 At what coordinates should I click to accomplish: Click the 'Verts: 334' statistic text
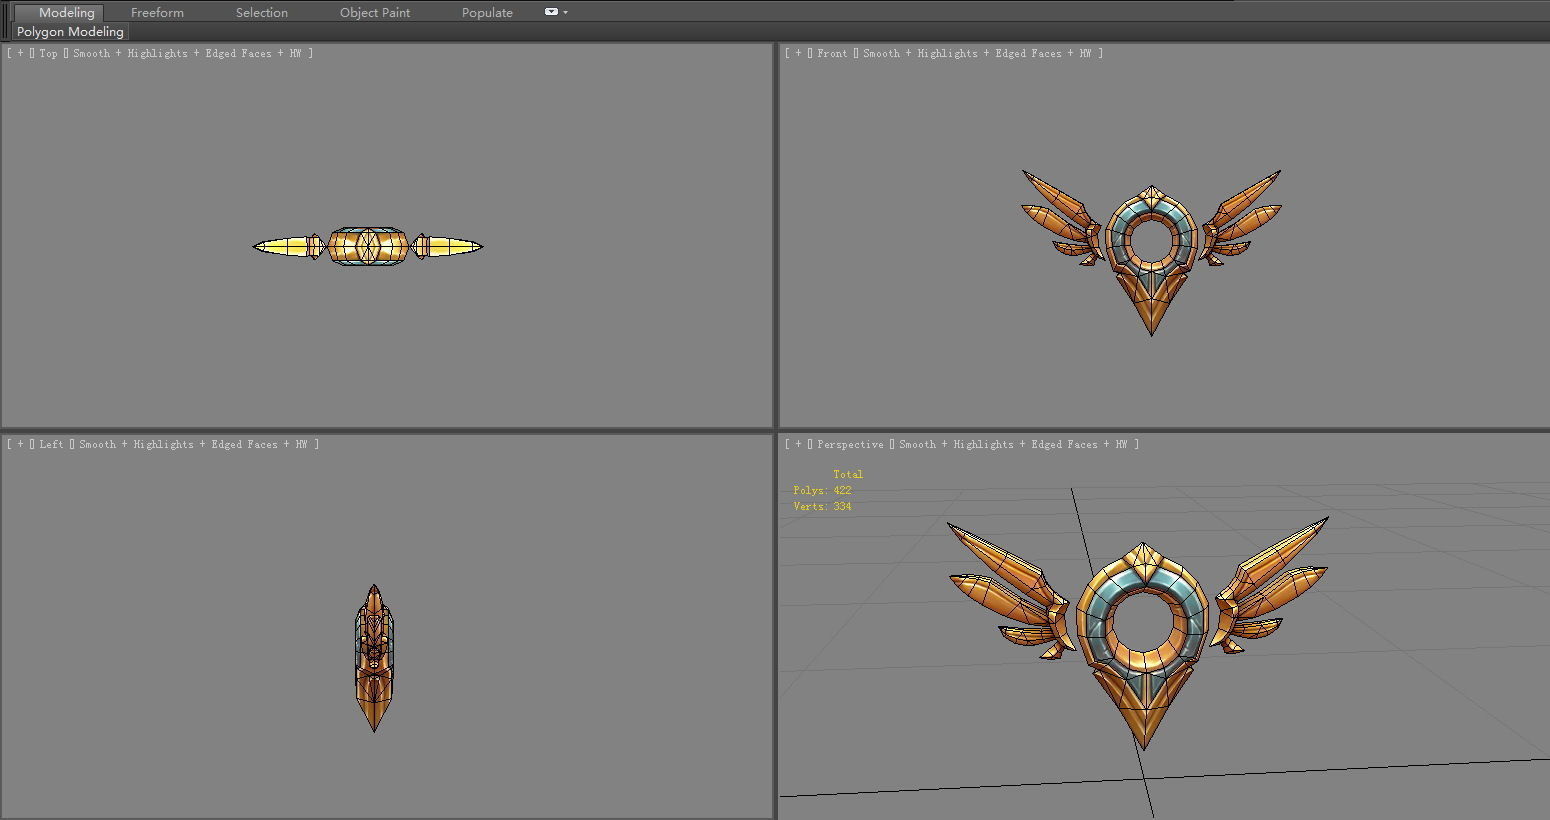pyautogui.click(x=822, y=506)
